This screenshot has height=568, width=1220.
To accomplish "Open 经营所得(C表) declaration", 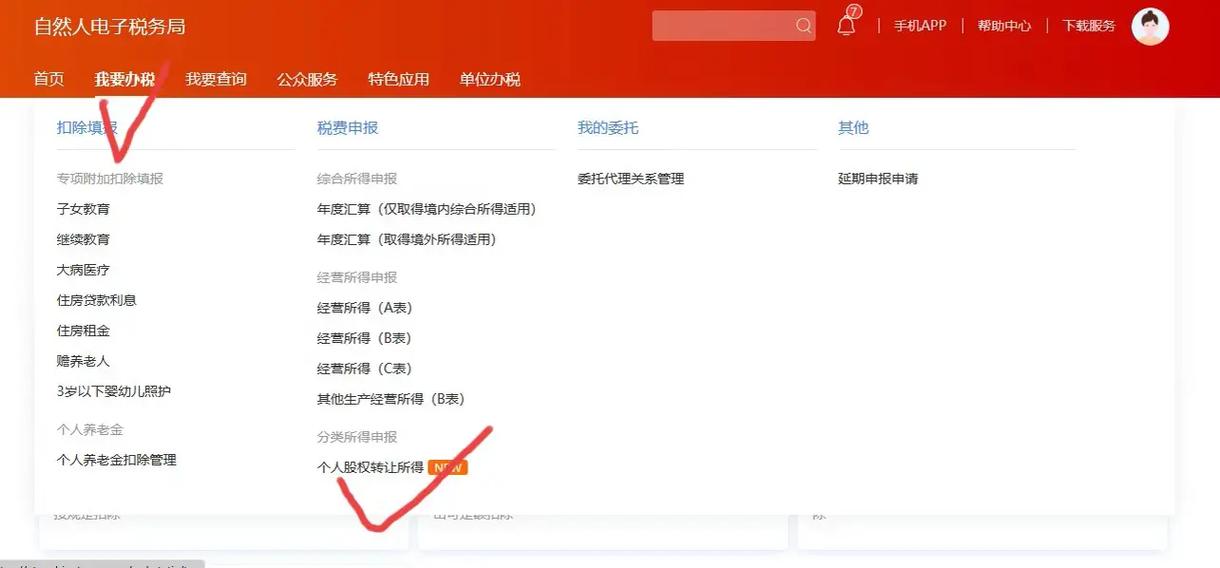I will [365, 368].
